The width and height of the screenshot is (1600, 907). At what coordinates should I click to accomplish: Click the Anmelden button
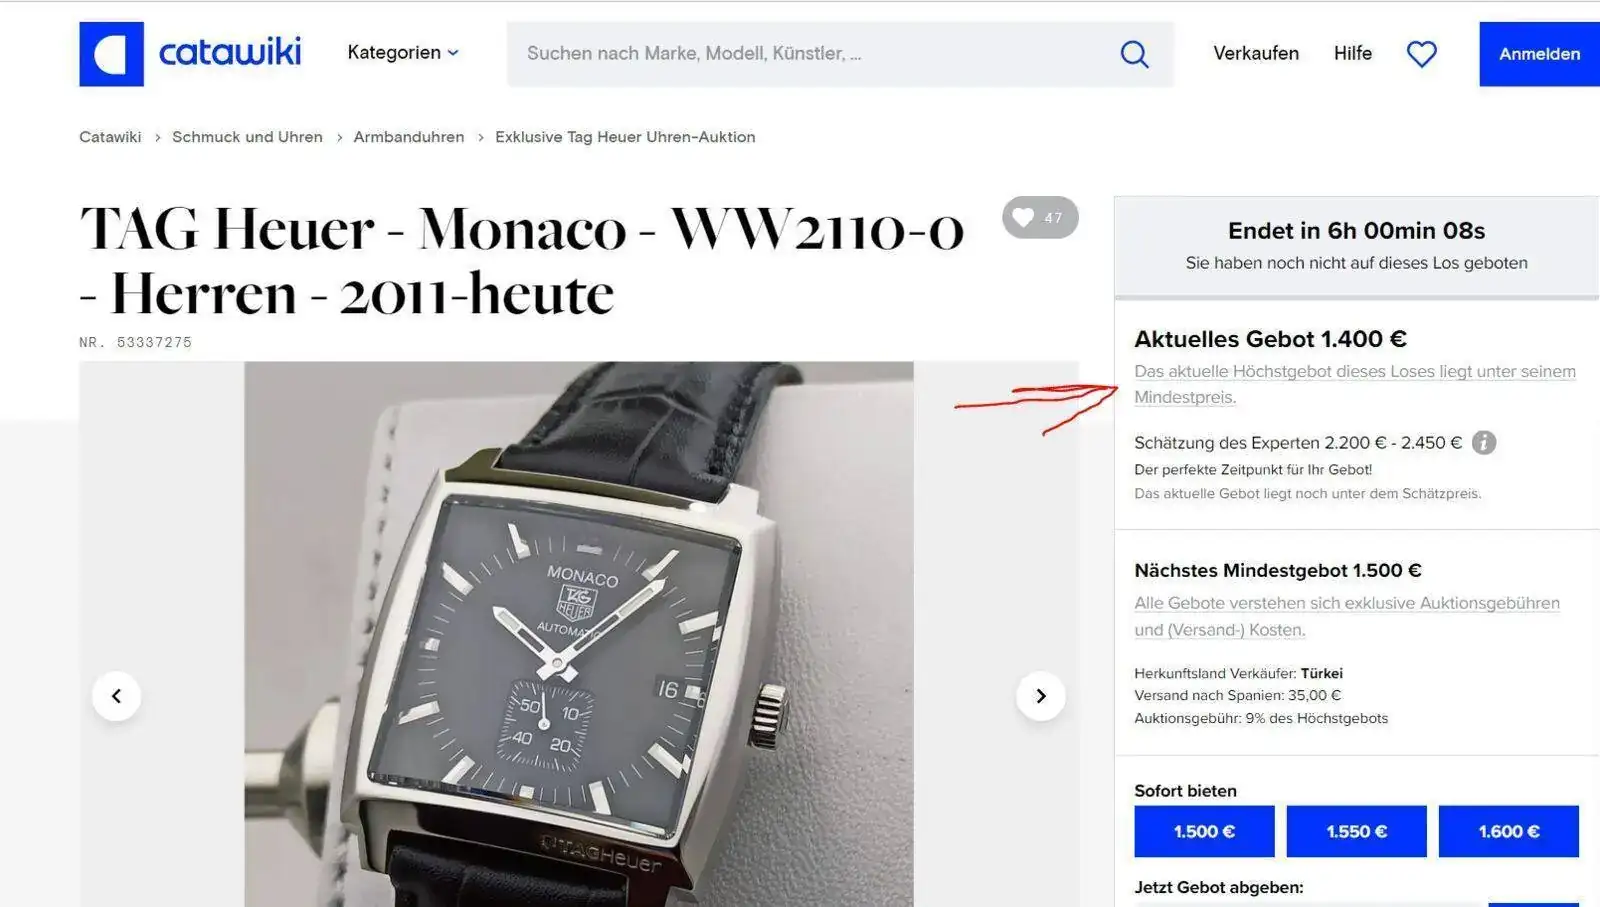[1539, 54]
